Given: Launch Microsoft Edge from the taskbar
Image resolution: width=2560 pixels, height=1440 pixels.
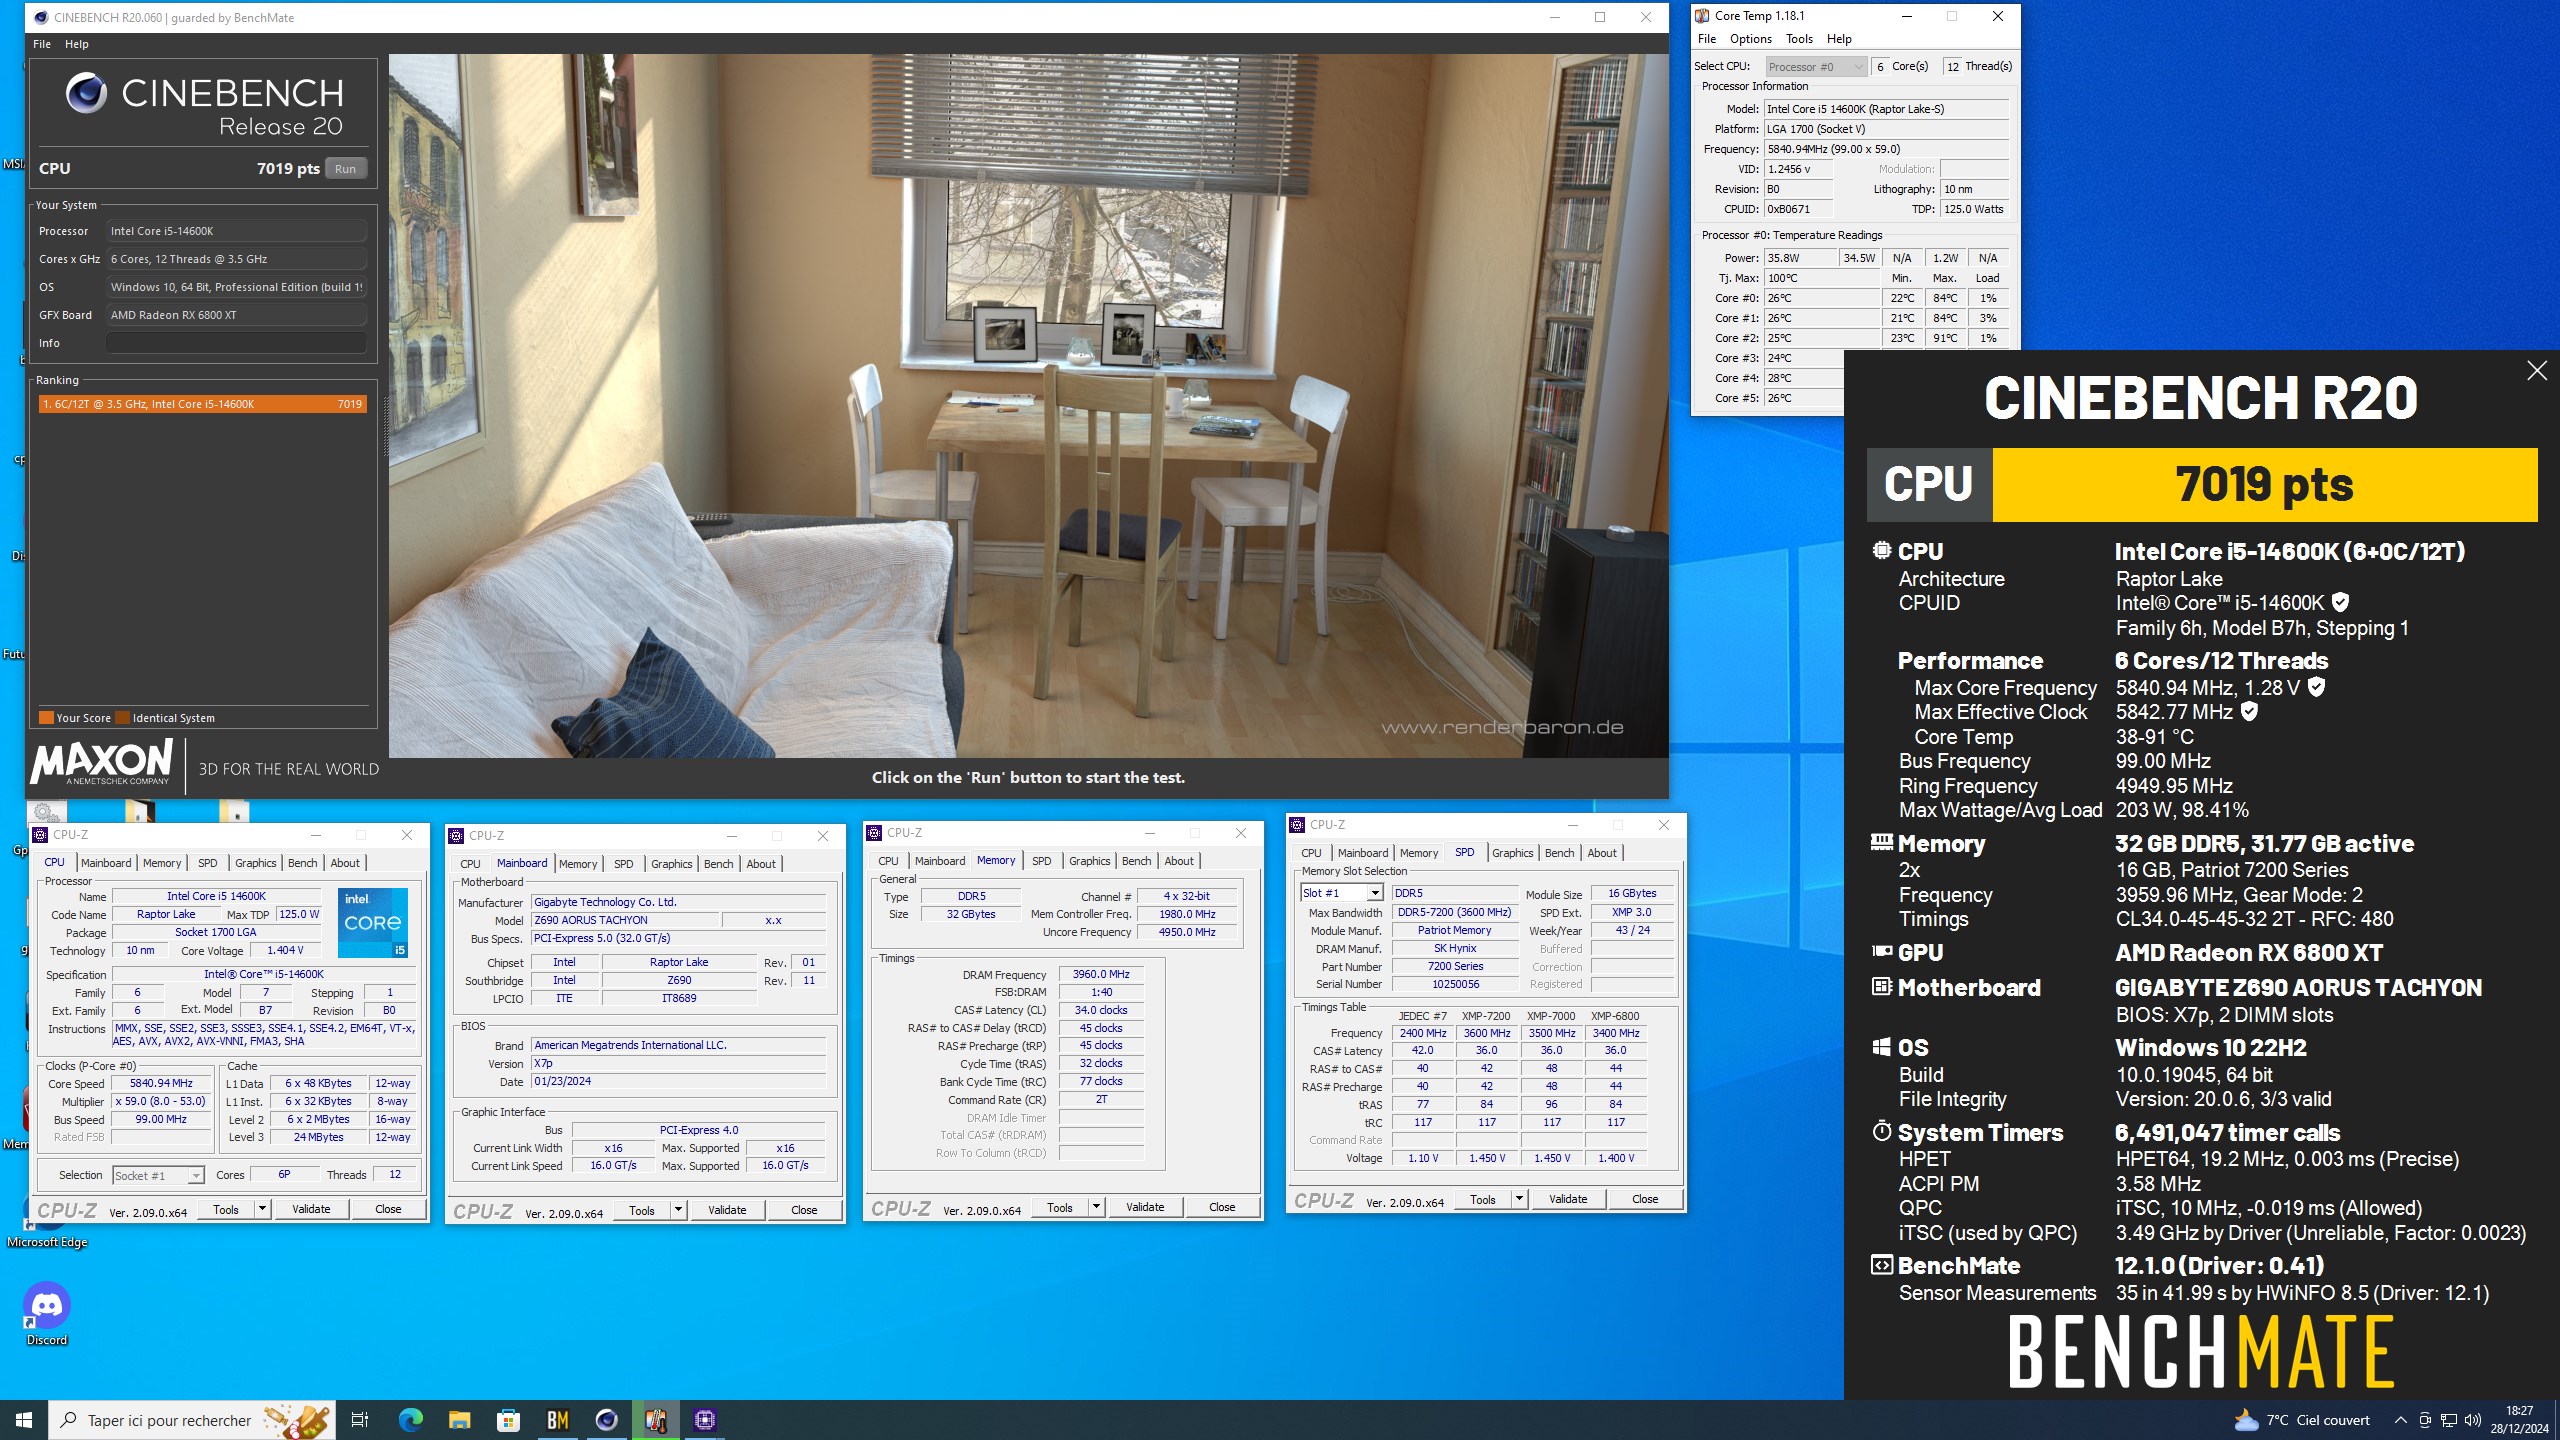Looking at the screenshot, I should tap(410, 1420).
